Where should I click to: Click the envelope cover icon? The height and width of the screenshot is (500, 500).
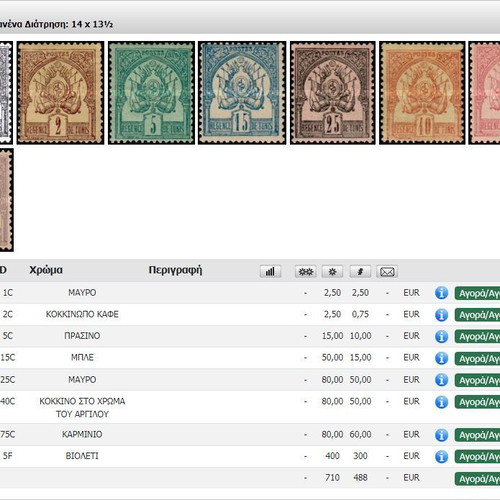tap(387, 271)
